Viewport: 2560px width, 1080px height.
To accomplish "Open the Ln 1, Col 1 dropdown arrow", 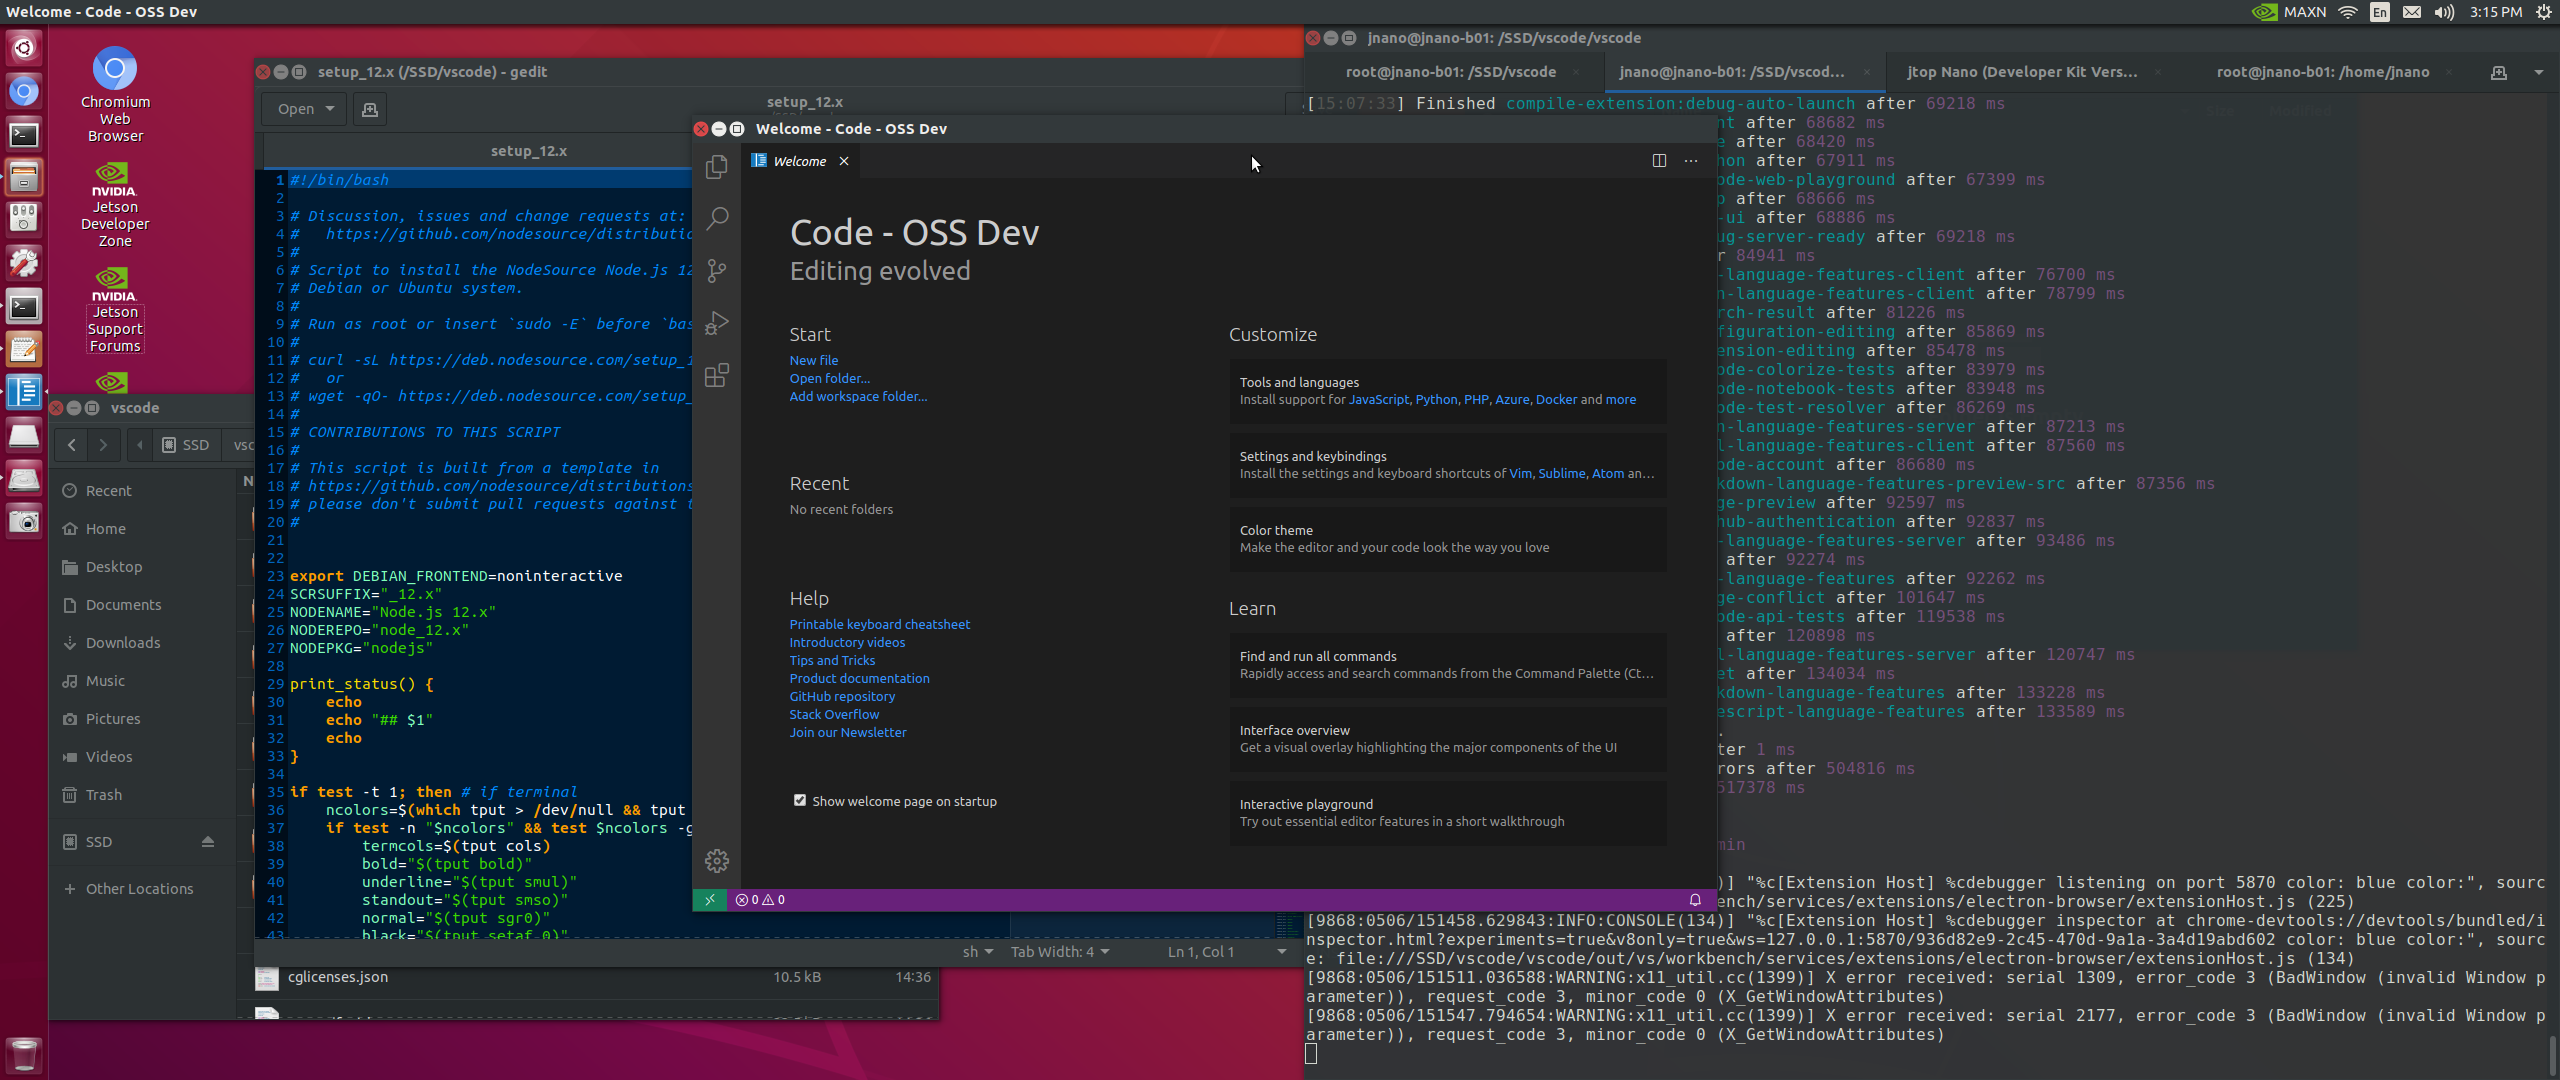I will 1282,952.
